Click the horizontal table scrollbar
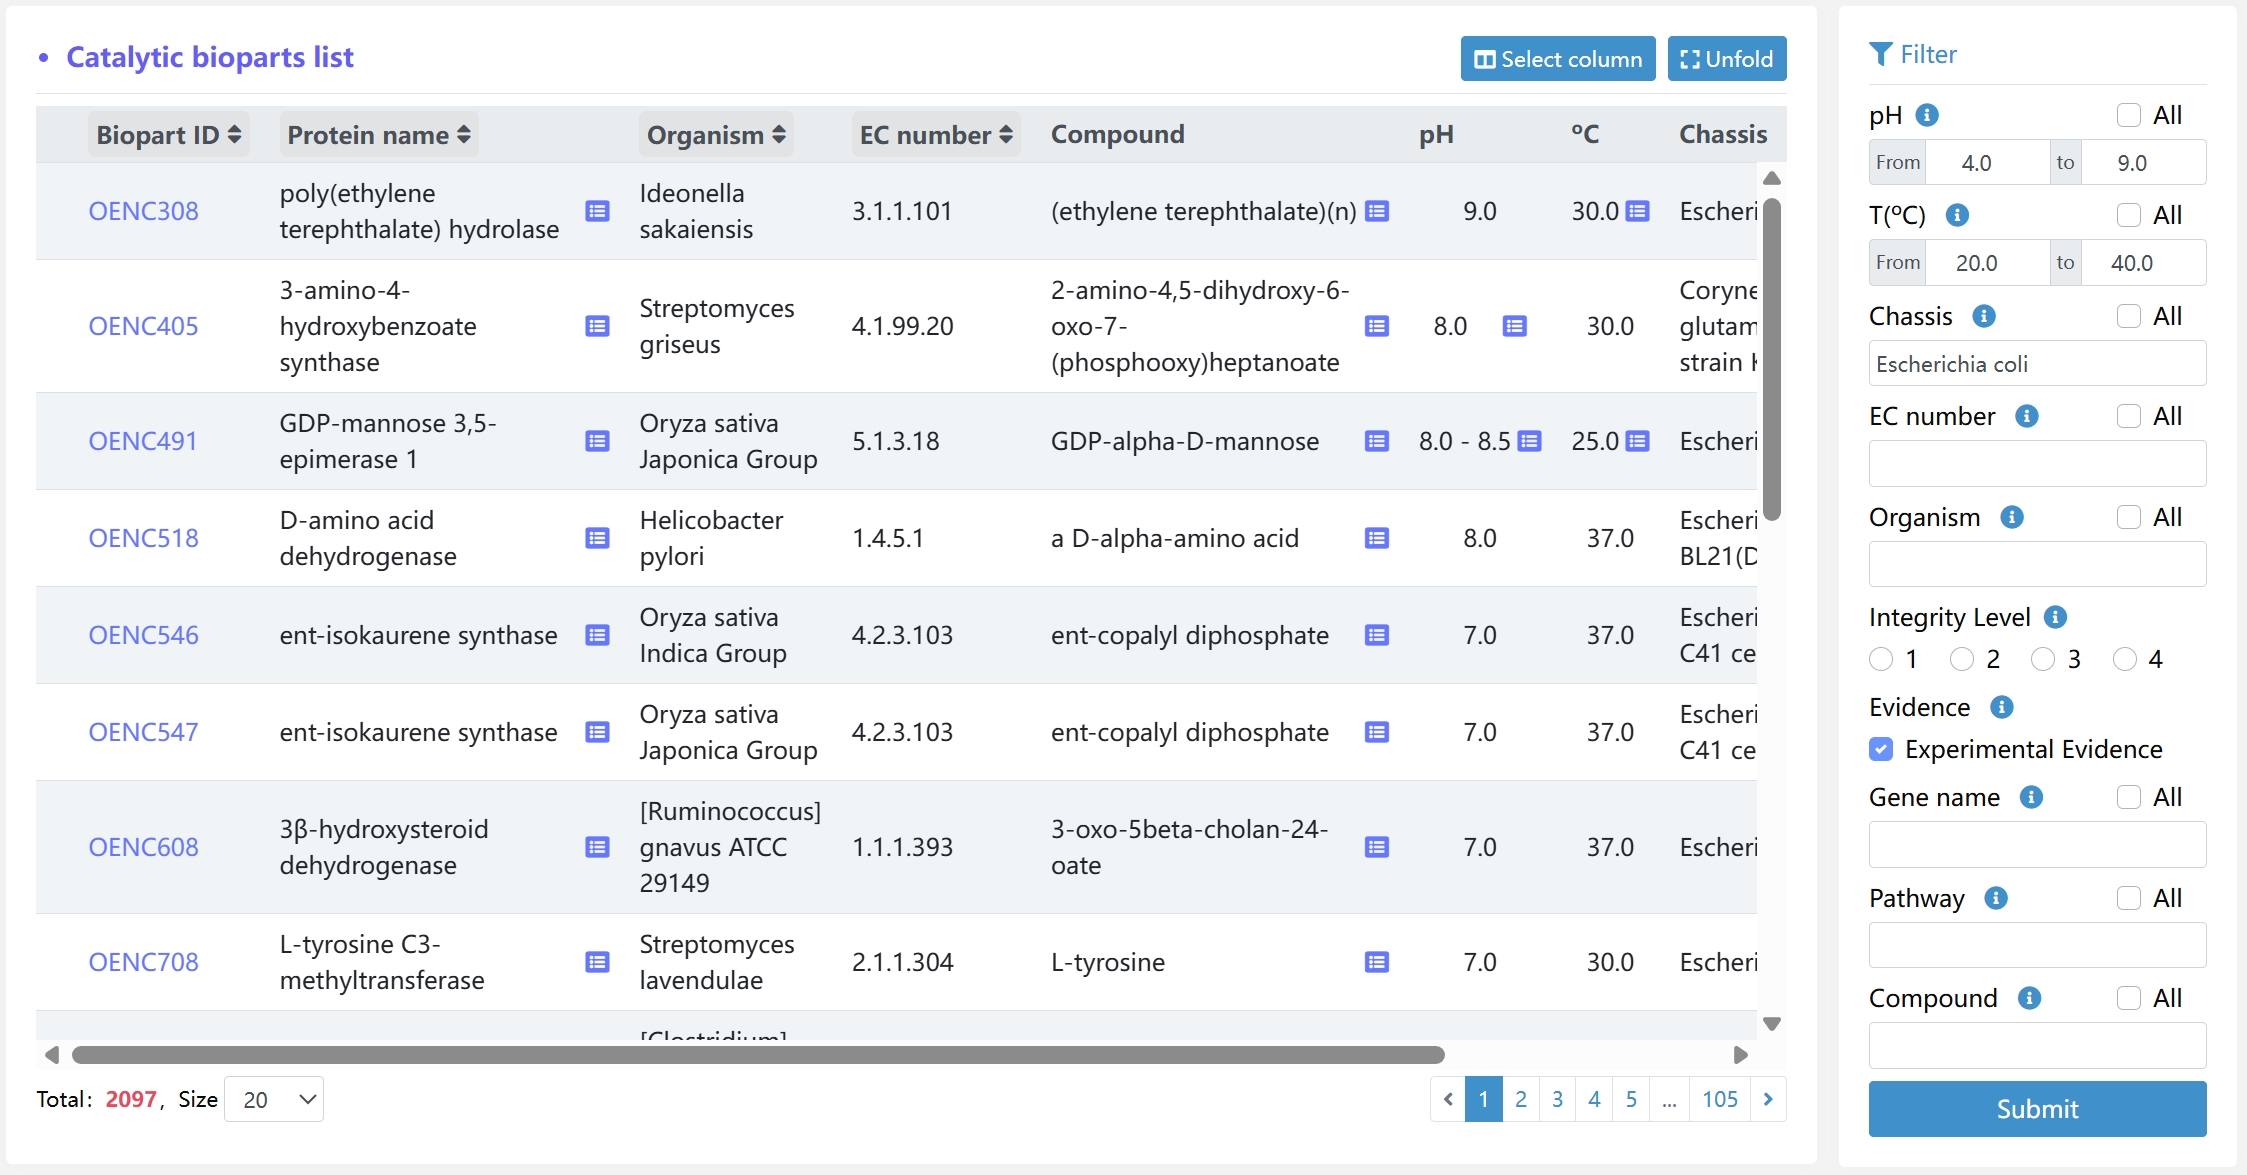 click(x=758, y=1055)
